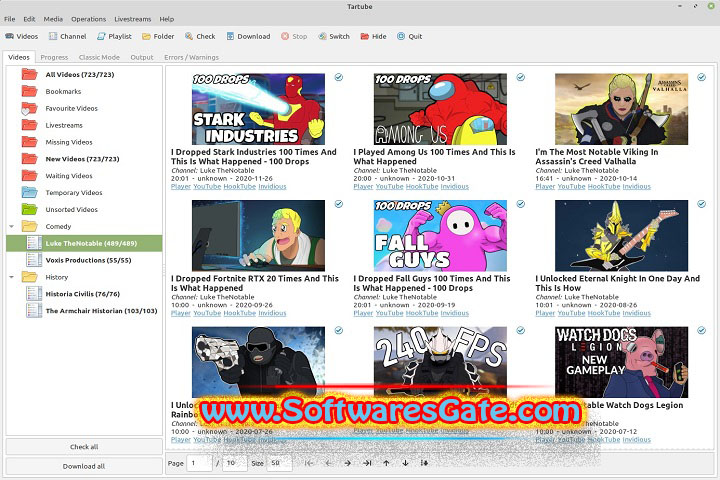Go to the next page arrow
This screenshot has width=720, height=480.
point(348,463)
